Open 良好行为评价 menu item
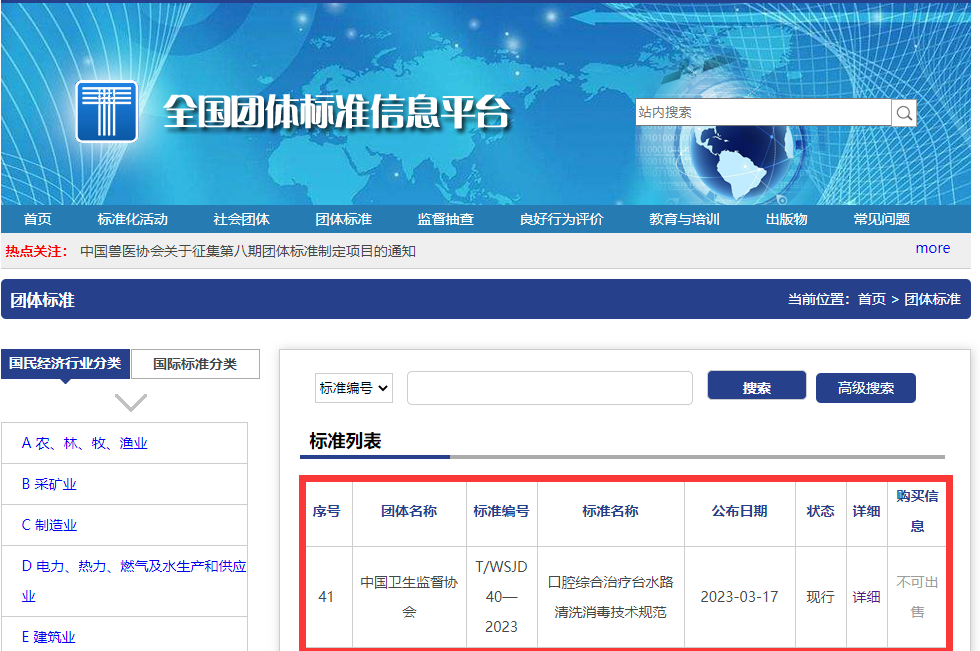The height and width of the screenshot is (651, 980). coord(561,219)
